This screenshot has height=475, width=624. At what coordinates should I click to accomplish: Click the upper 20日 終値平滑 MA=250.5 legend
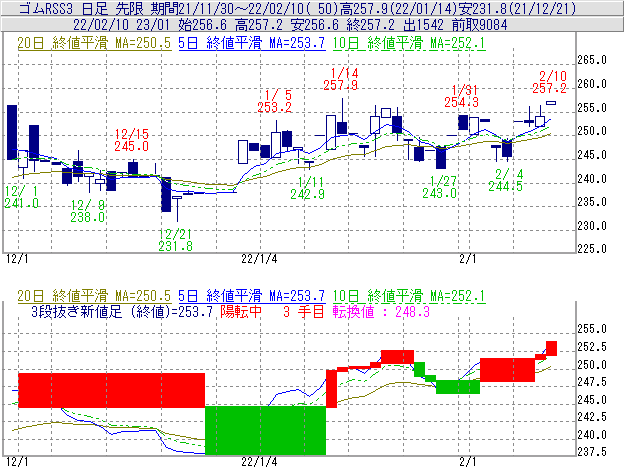pos(94,43)
